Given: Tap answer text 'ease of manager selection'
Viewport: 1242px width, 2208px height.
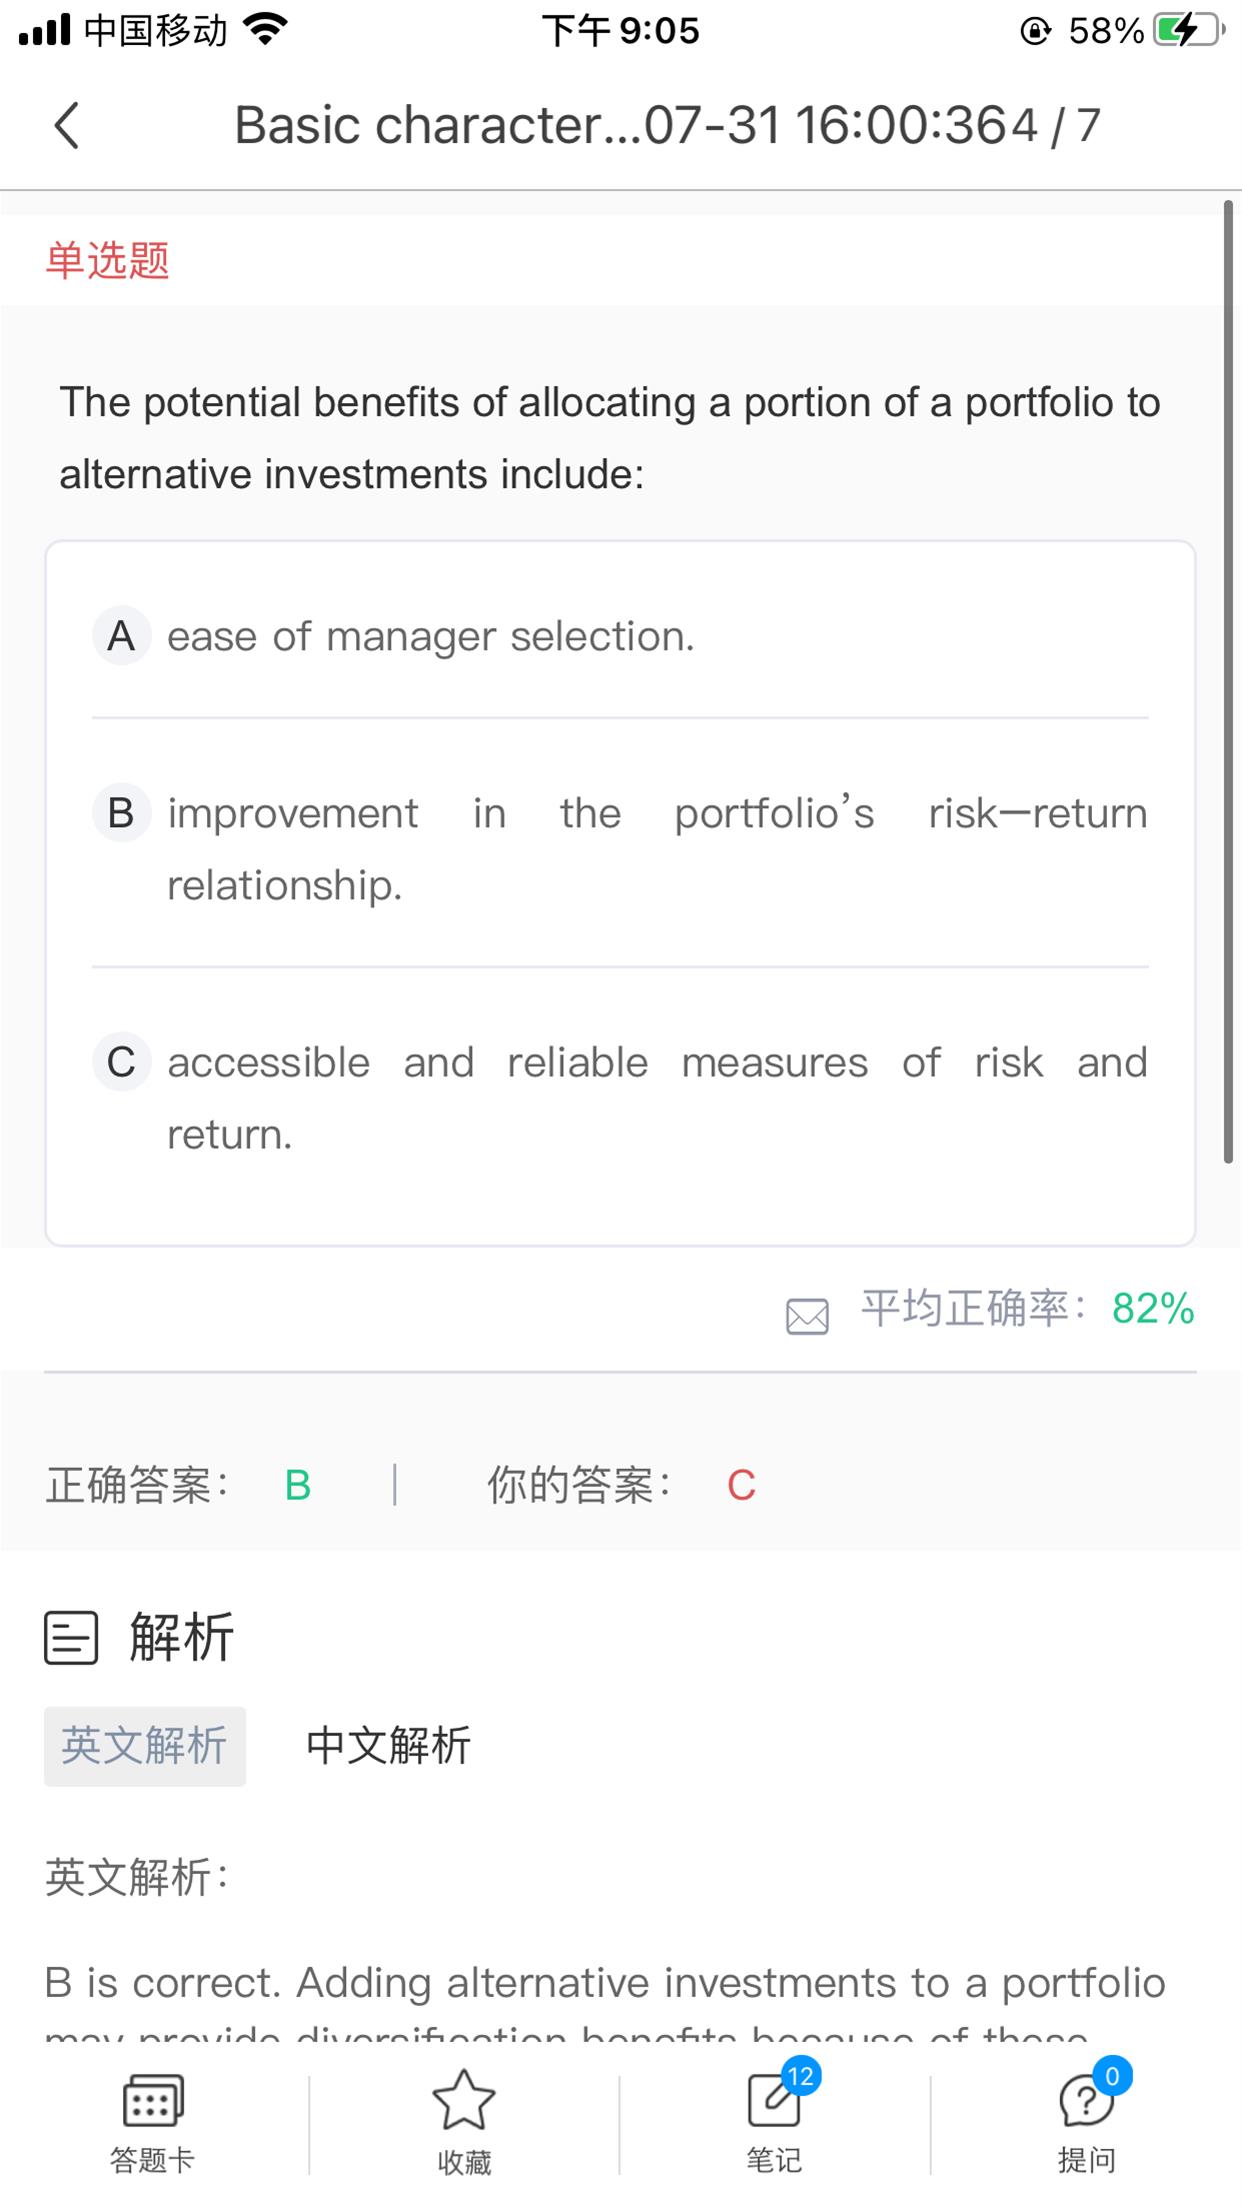Looking at the screenshot, I should point(430,637).
